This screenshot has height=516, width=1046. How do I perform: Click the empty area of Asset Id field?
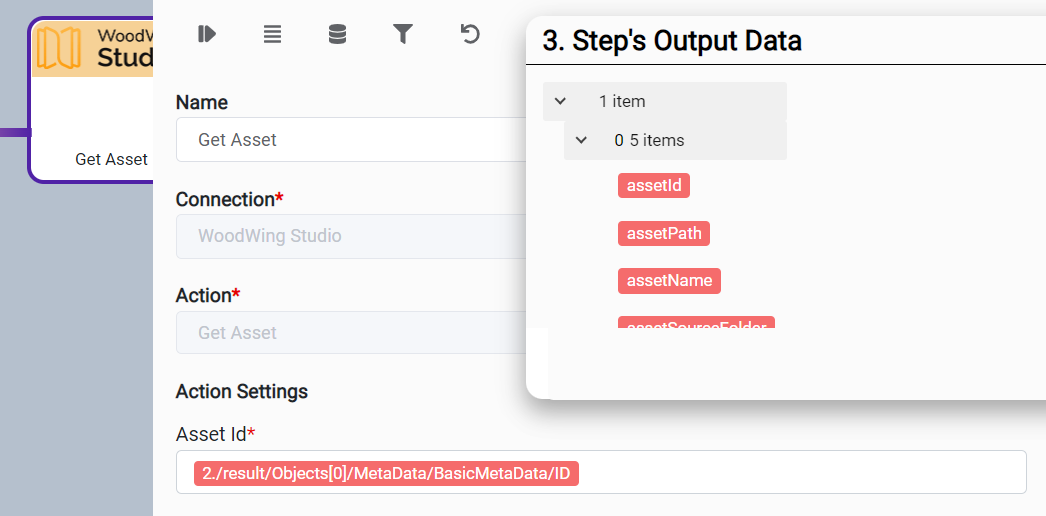pyautogui.click(x=800, y=472)
